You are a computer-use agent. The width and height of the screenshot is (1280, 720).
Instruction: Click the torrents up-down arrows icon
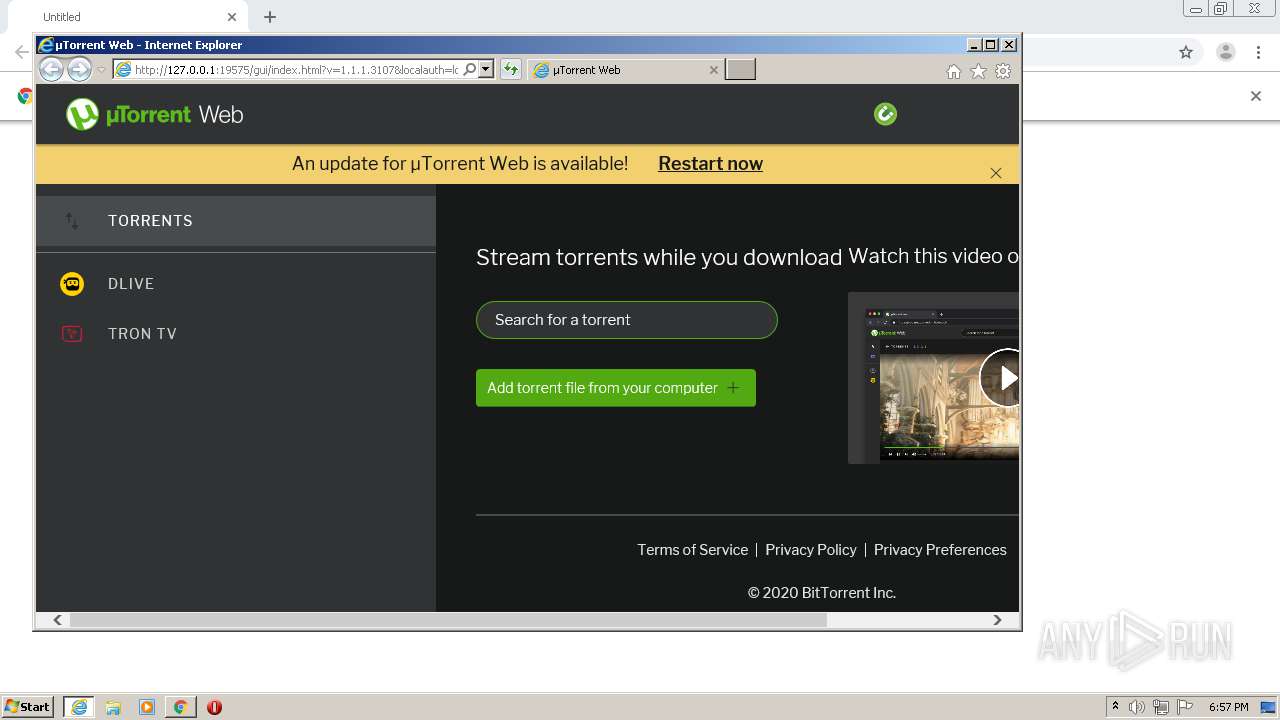pyautogui.click(x=72, y=221)
